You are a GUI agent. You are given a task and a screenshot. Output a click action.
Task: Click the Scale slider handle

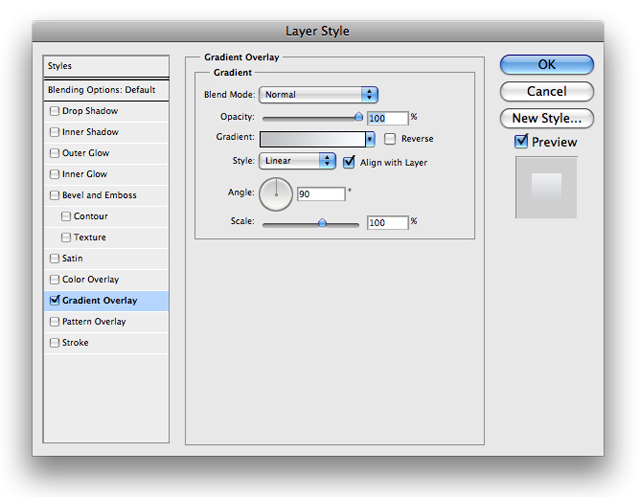tap(322, 222)
